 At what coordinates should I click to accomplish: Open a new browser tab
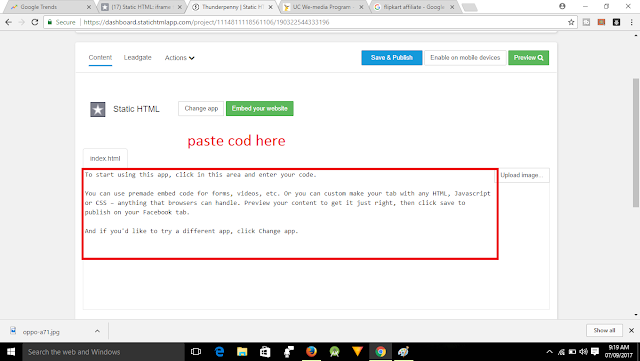(x=469, y=7)
